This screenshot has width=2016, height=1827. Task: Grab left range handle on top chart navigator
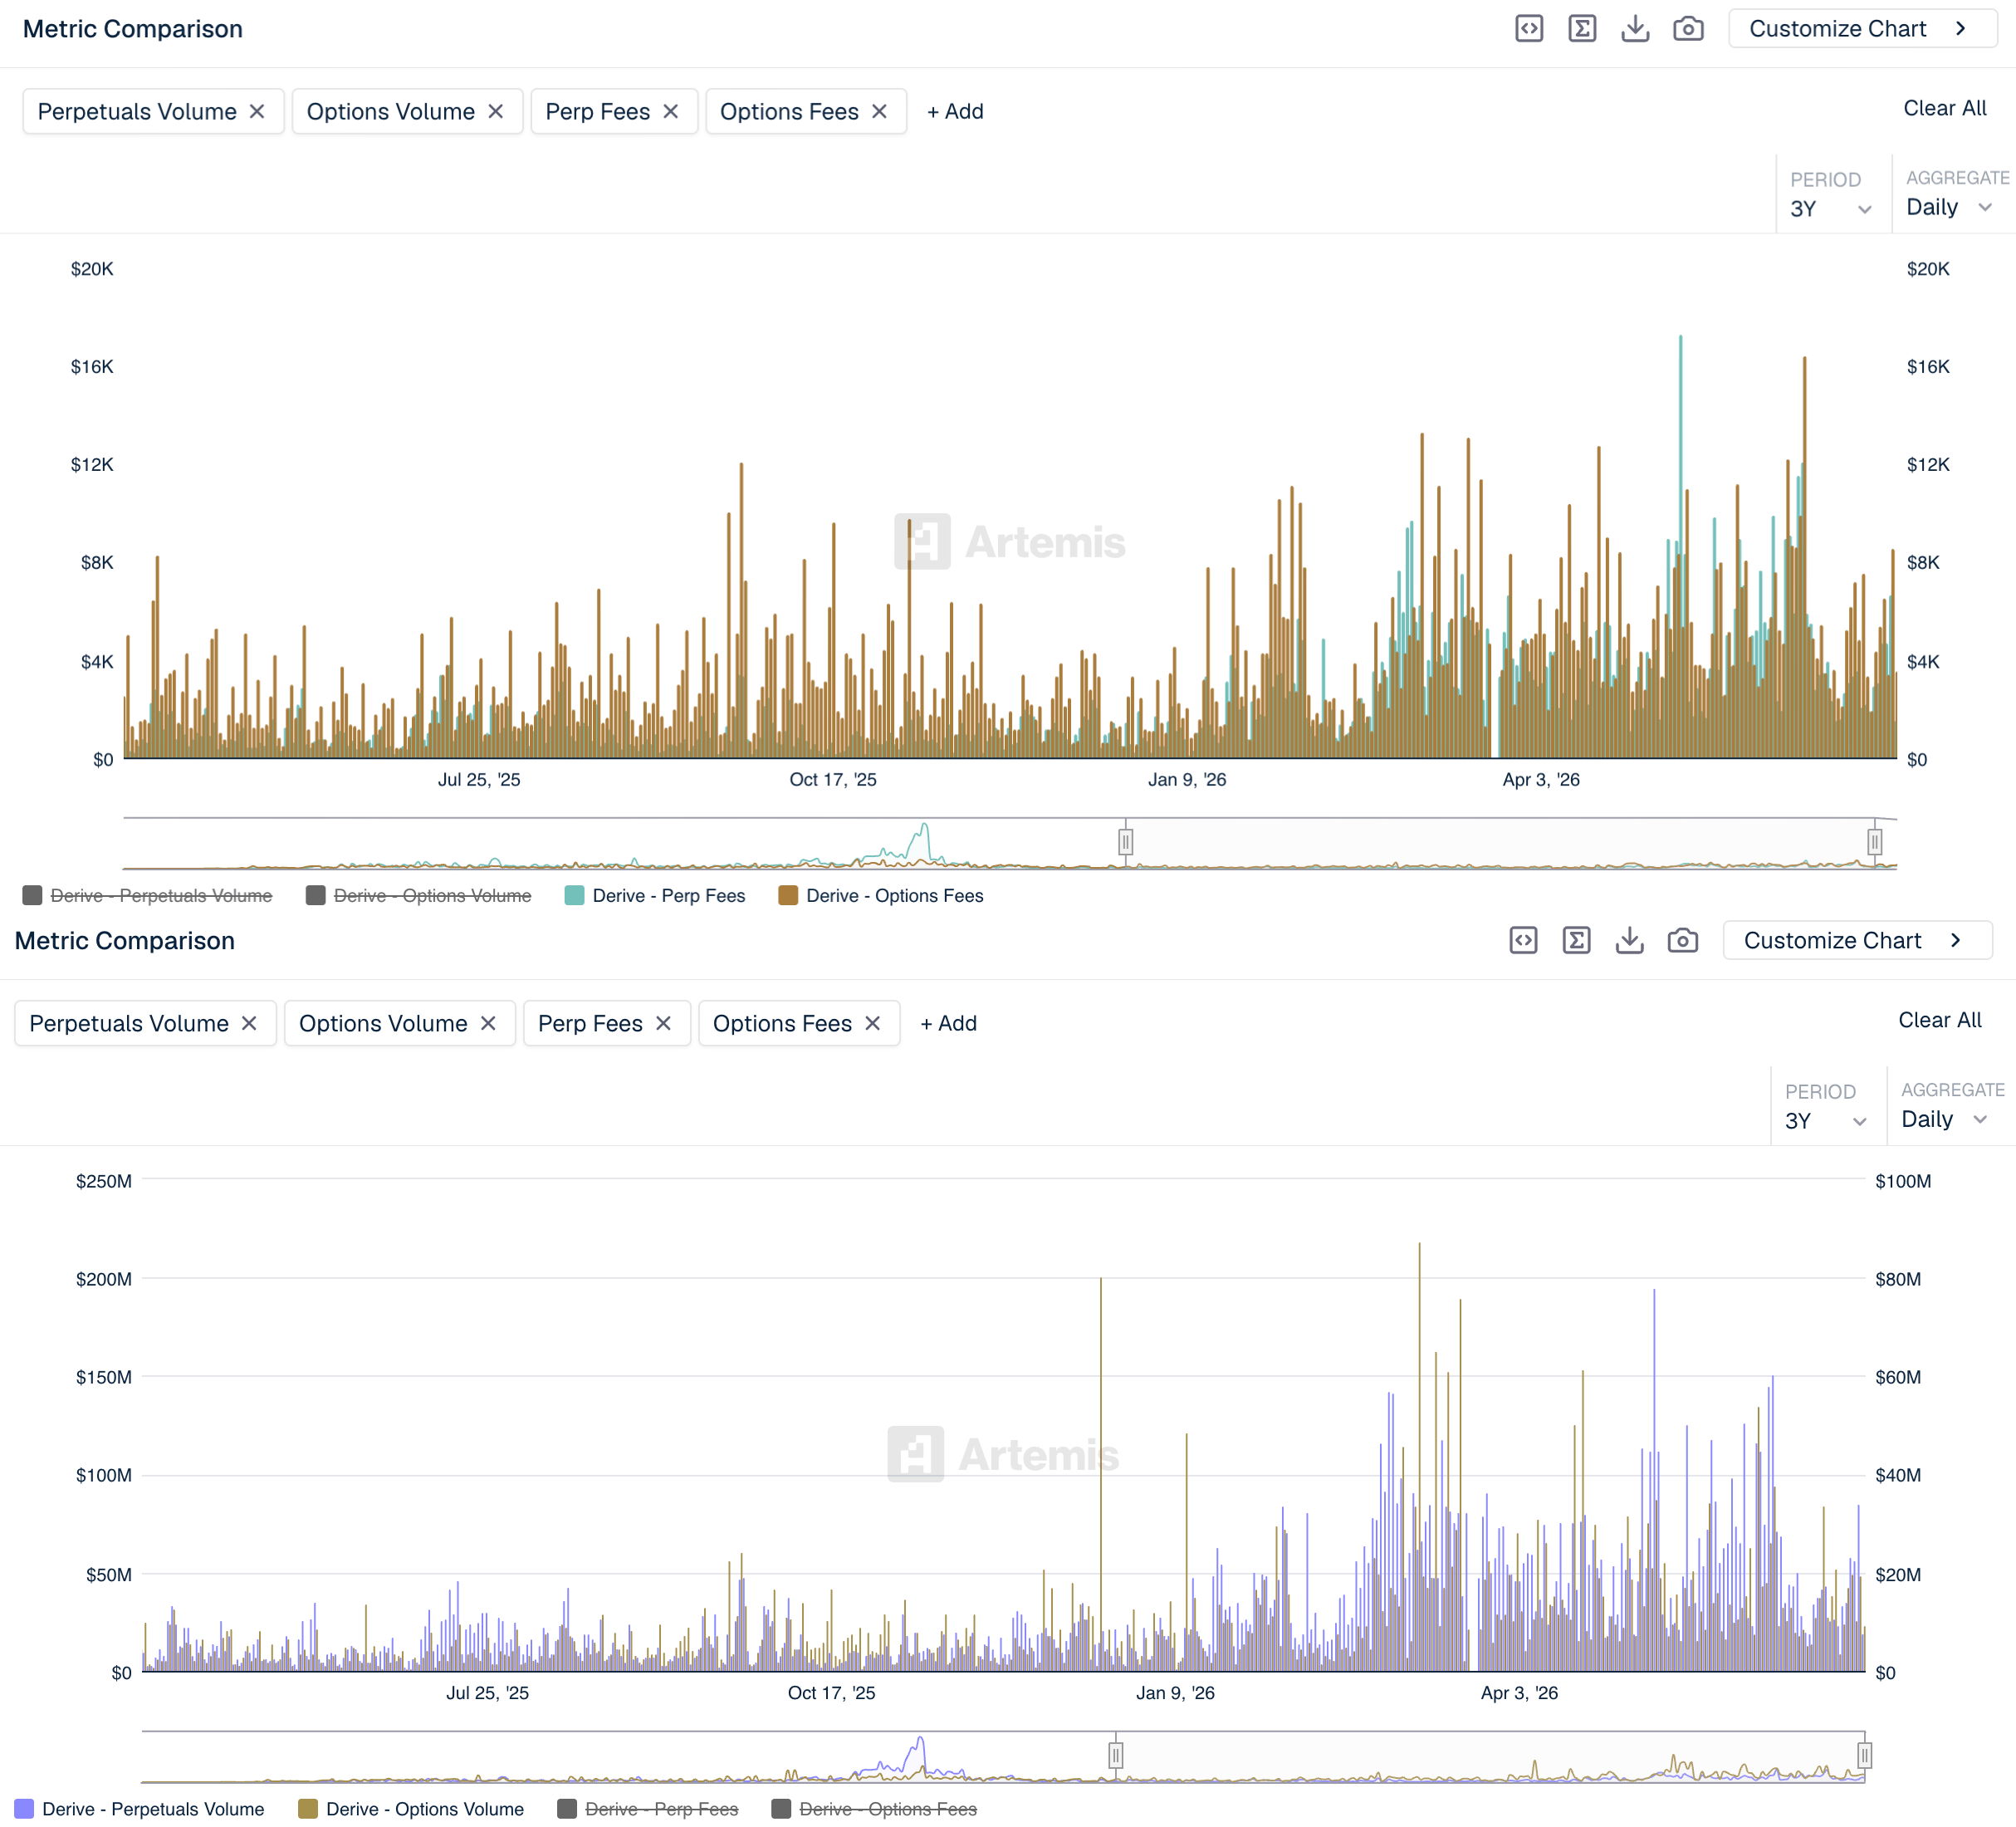[x=1125, y=841]
